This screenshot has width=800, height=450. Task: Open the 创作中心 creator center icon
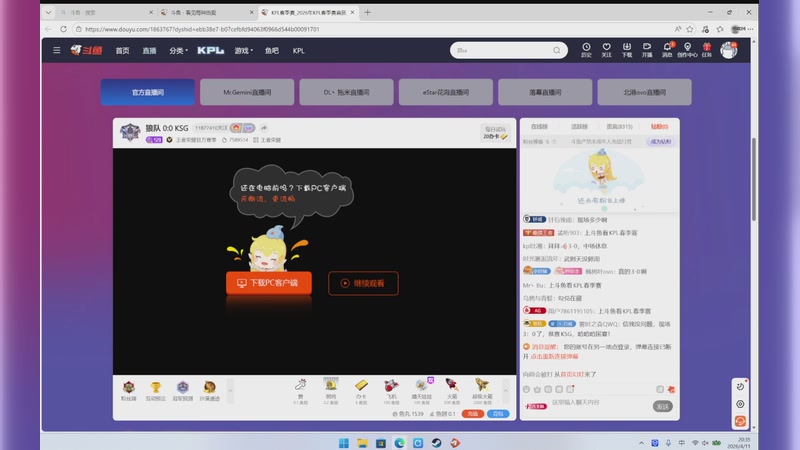tap(687, 50)
